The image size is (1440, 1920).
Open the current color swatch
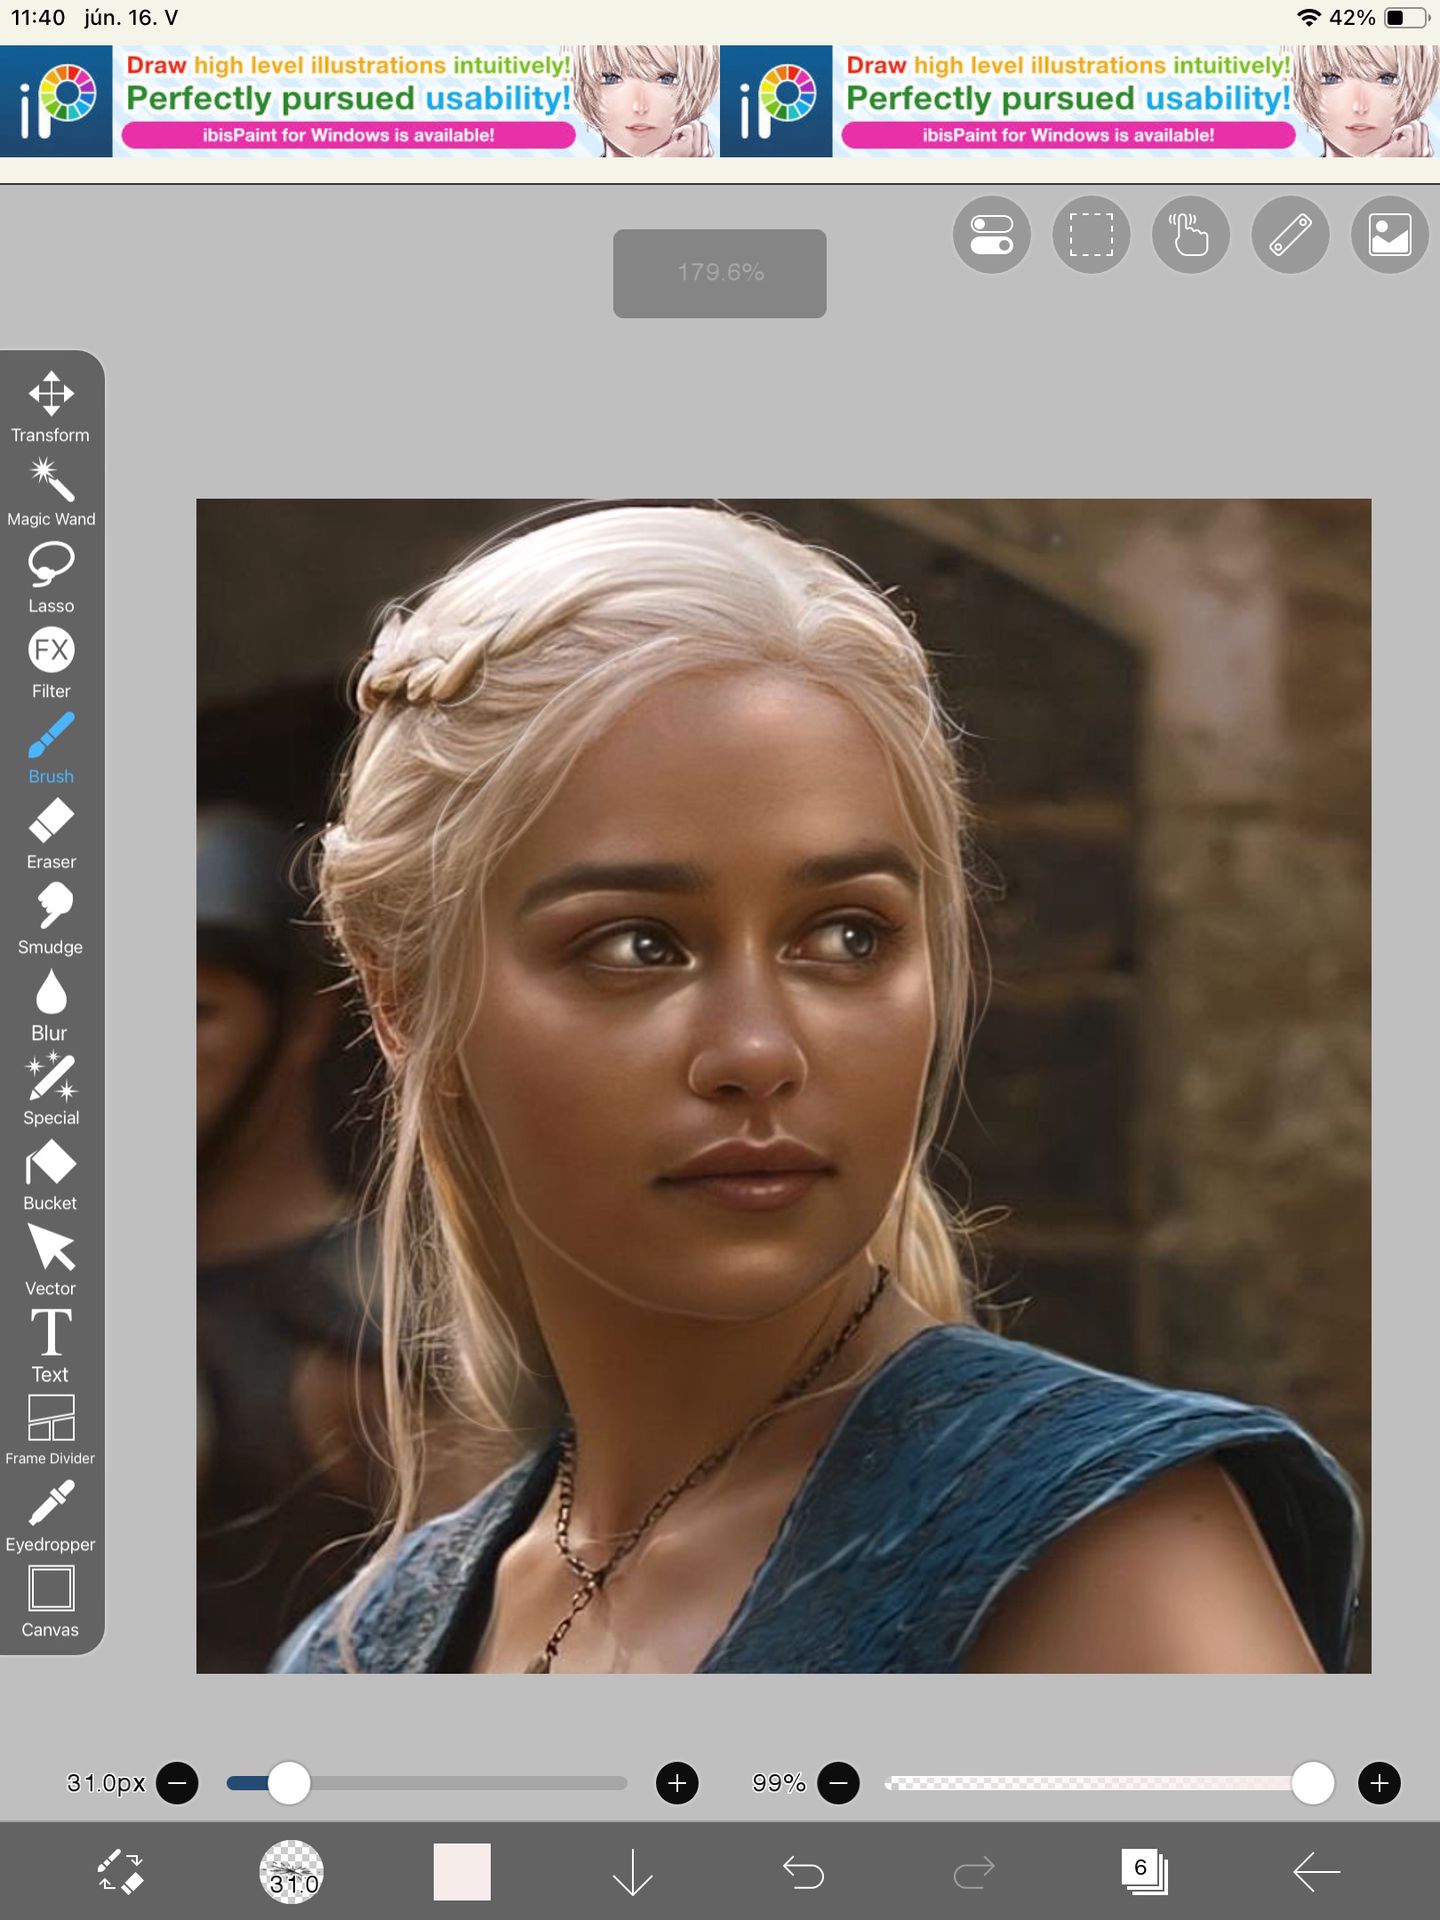point(462,1871)
